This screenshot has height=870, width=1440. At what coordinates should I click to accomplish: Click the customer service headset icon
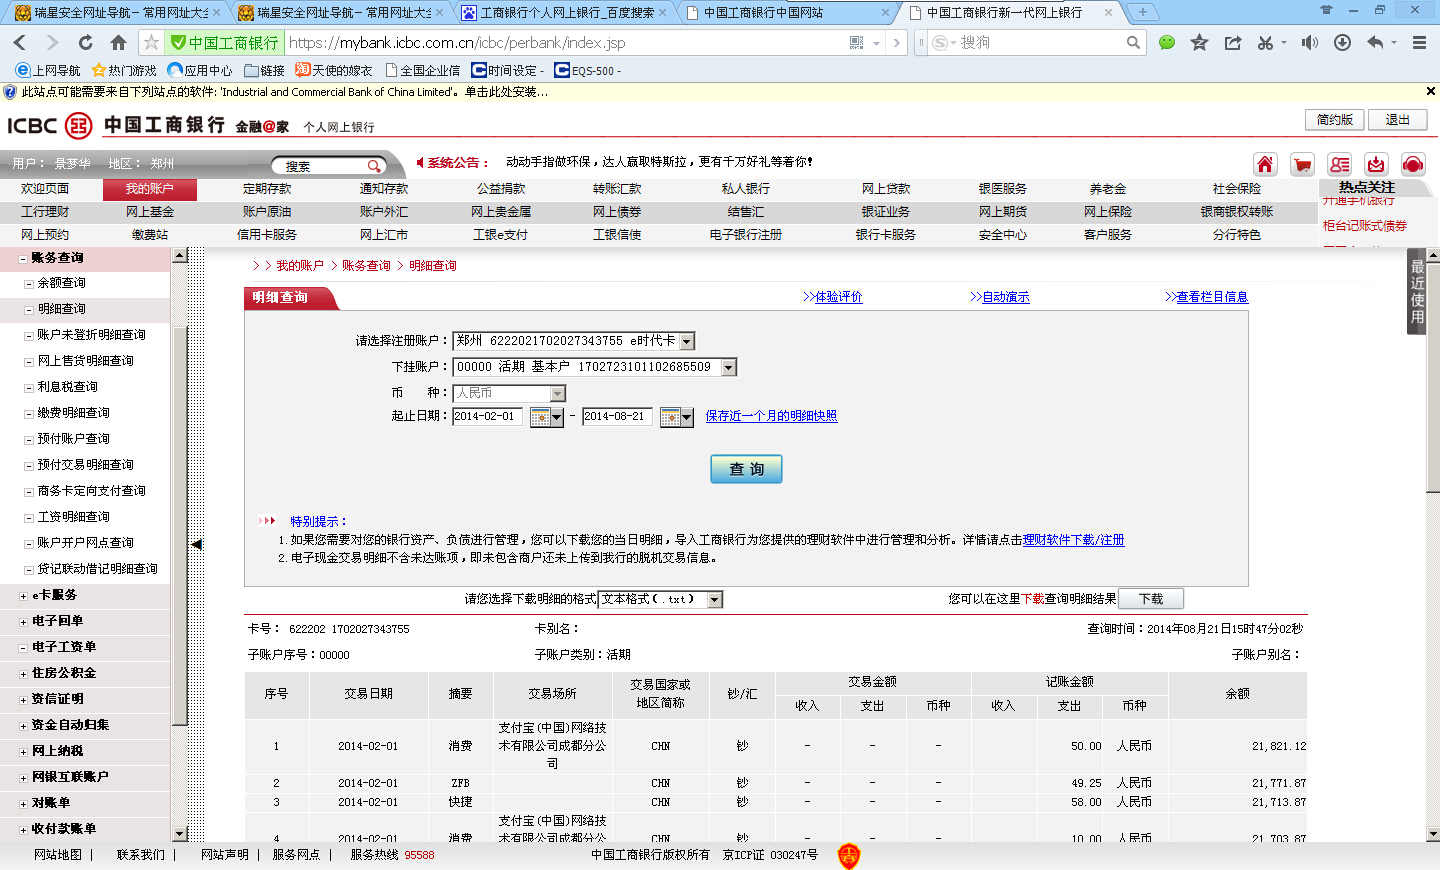pos(1413,165)
